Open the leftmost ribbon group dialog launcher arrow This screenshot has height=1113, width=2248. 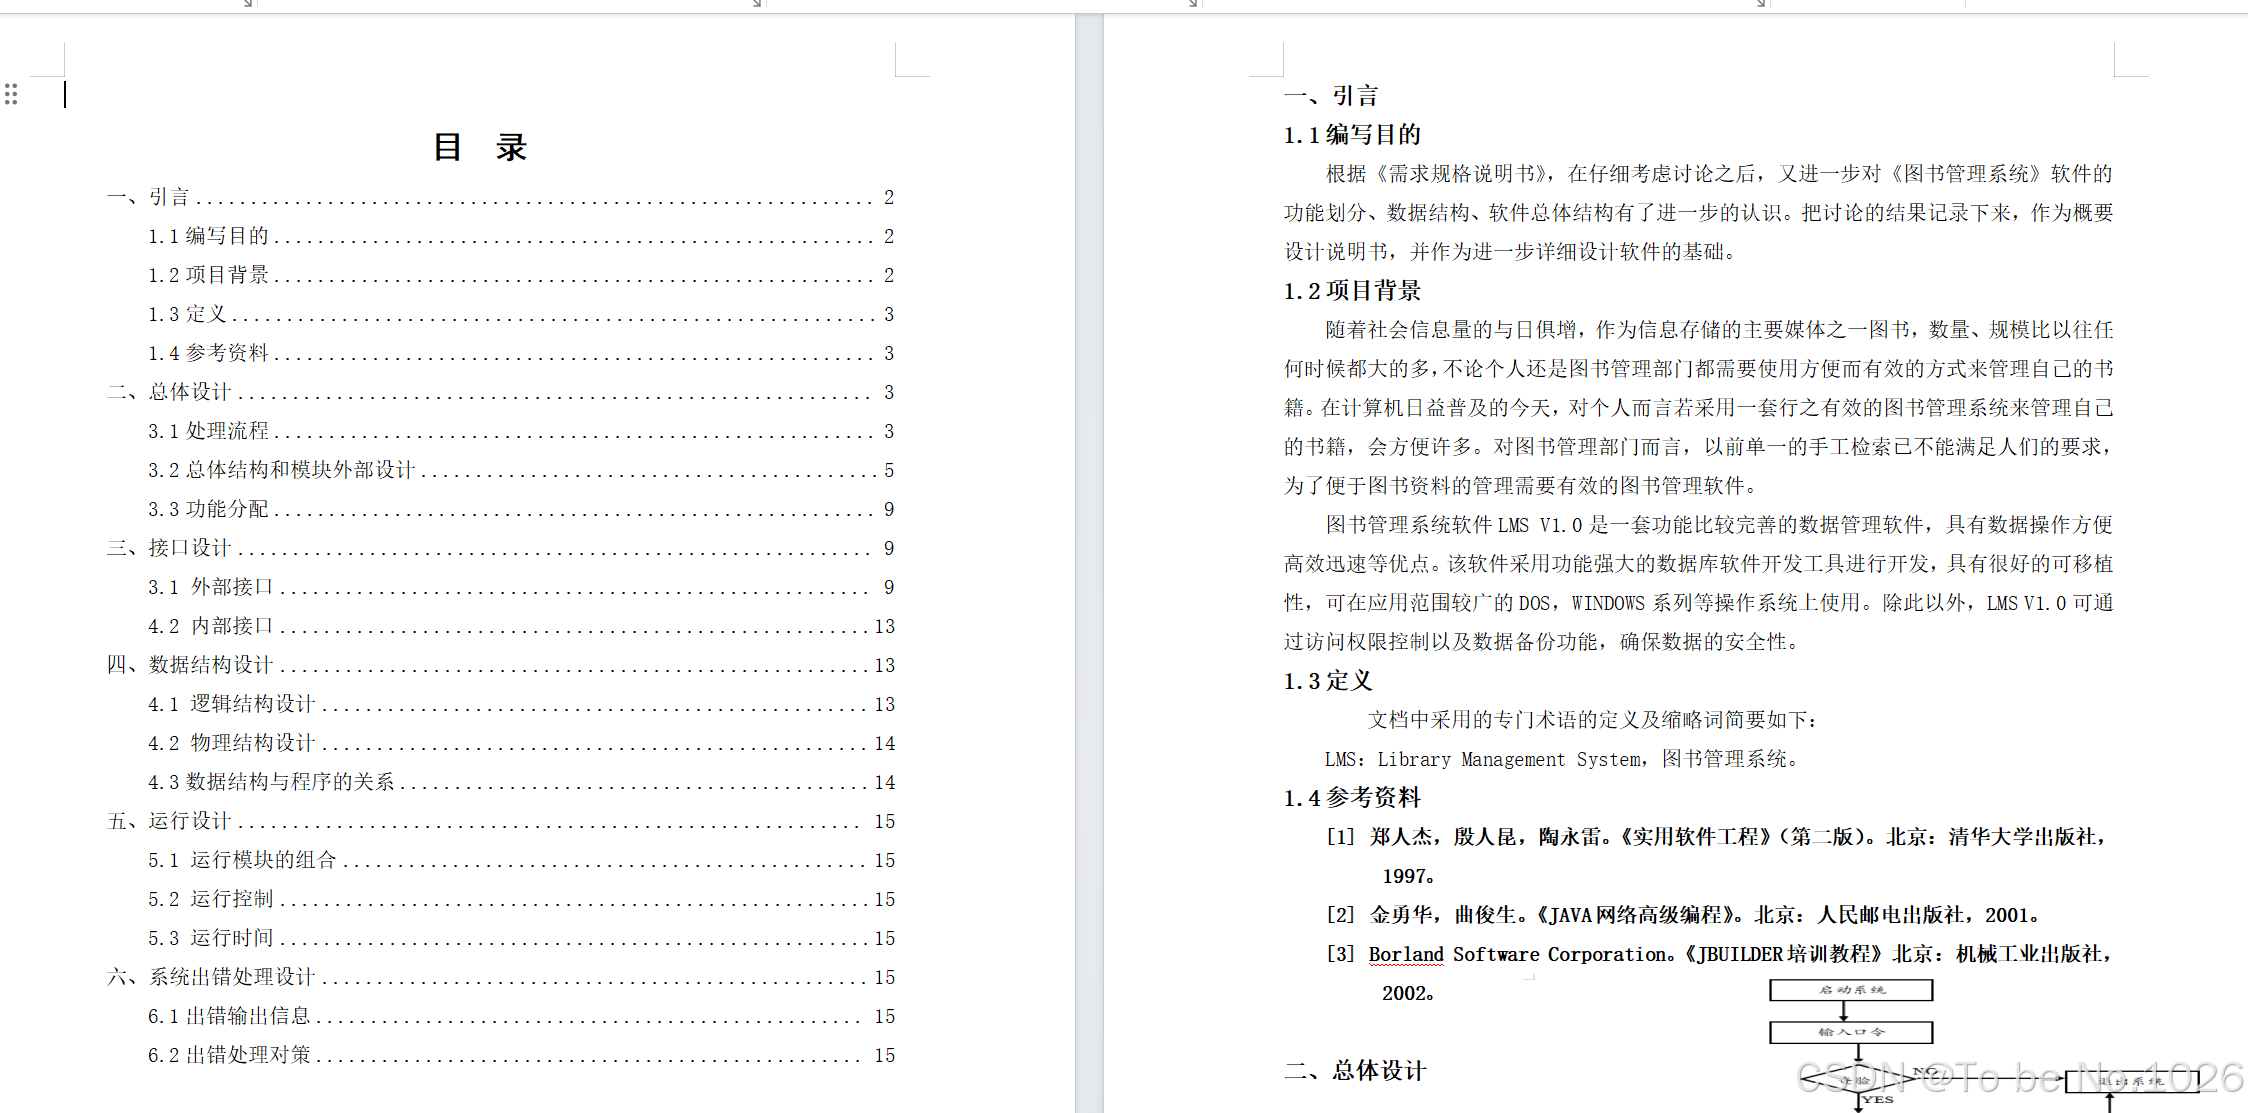click(x=248, y=4)
